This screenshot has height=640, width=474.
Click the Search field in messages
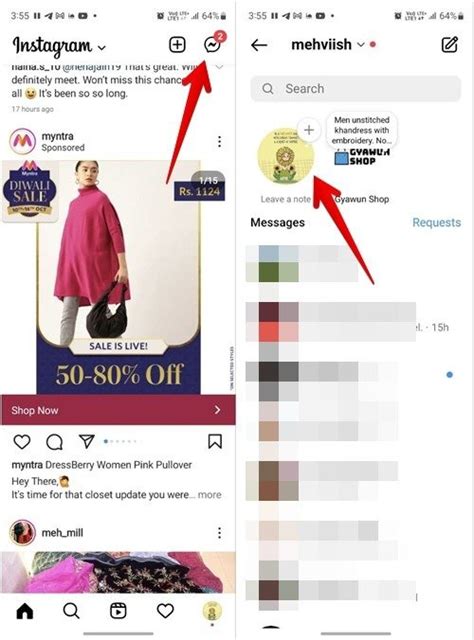356,89
